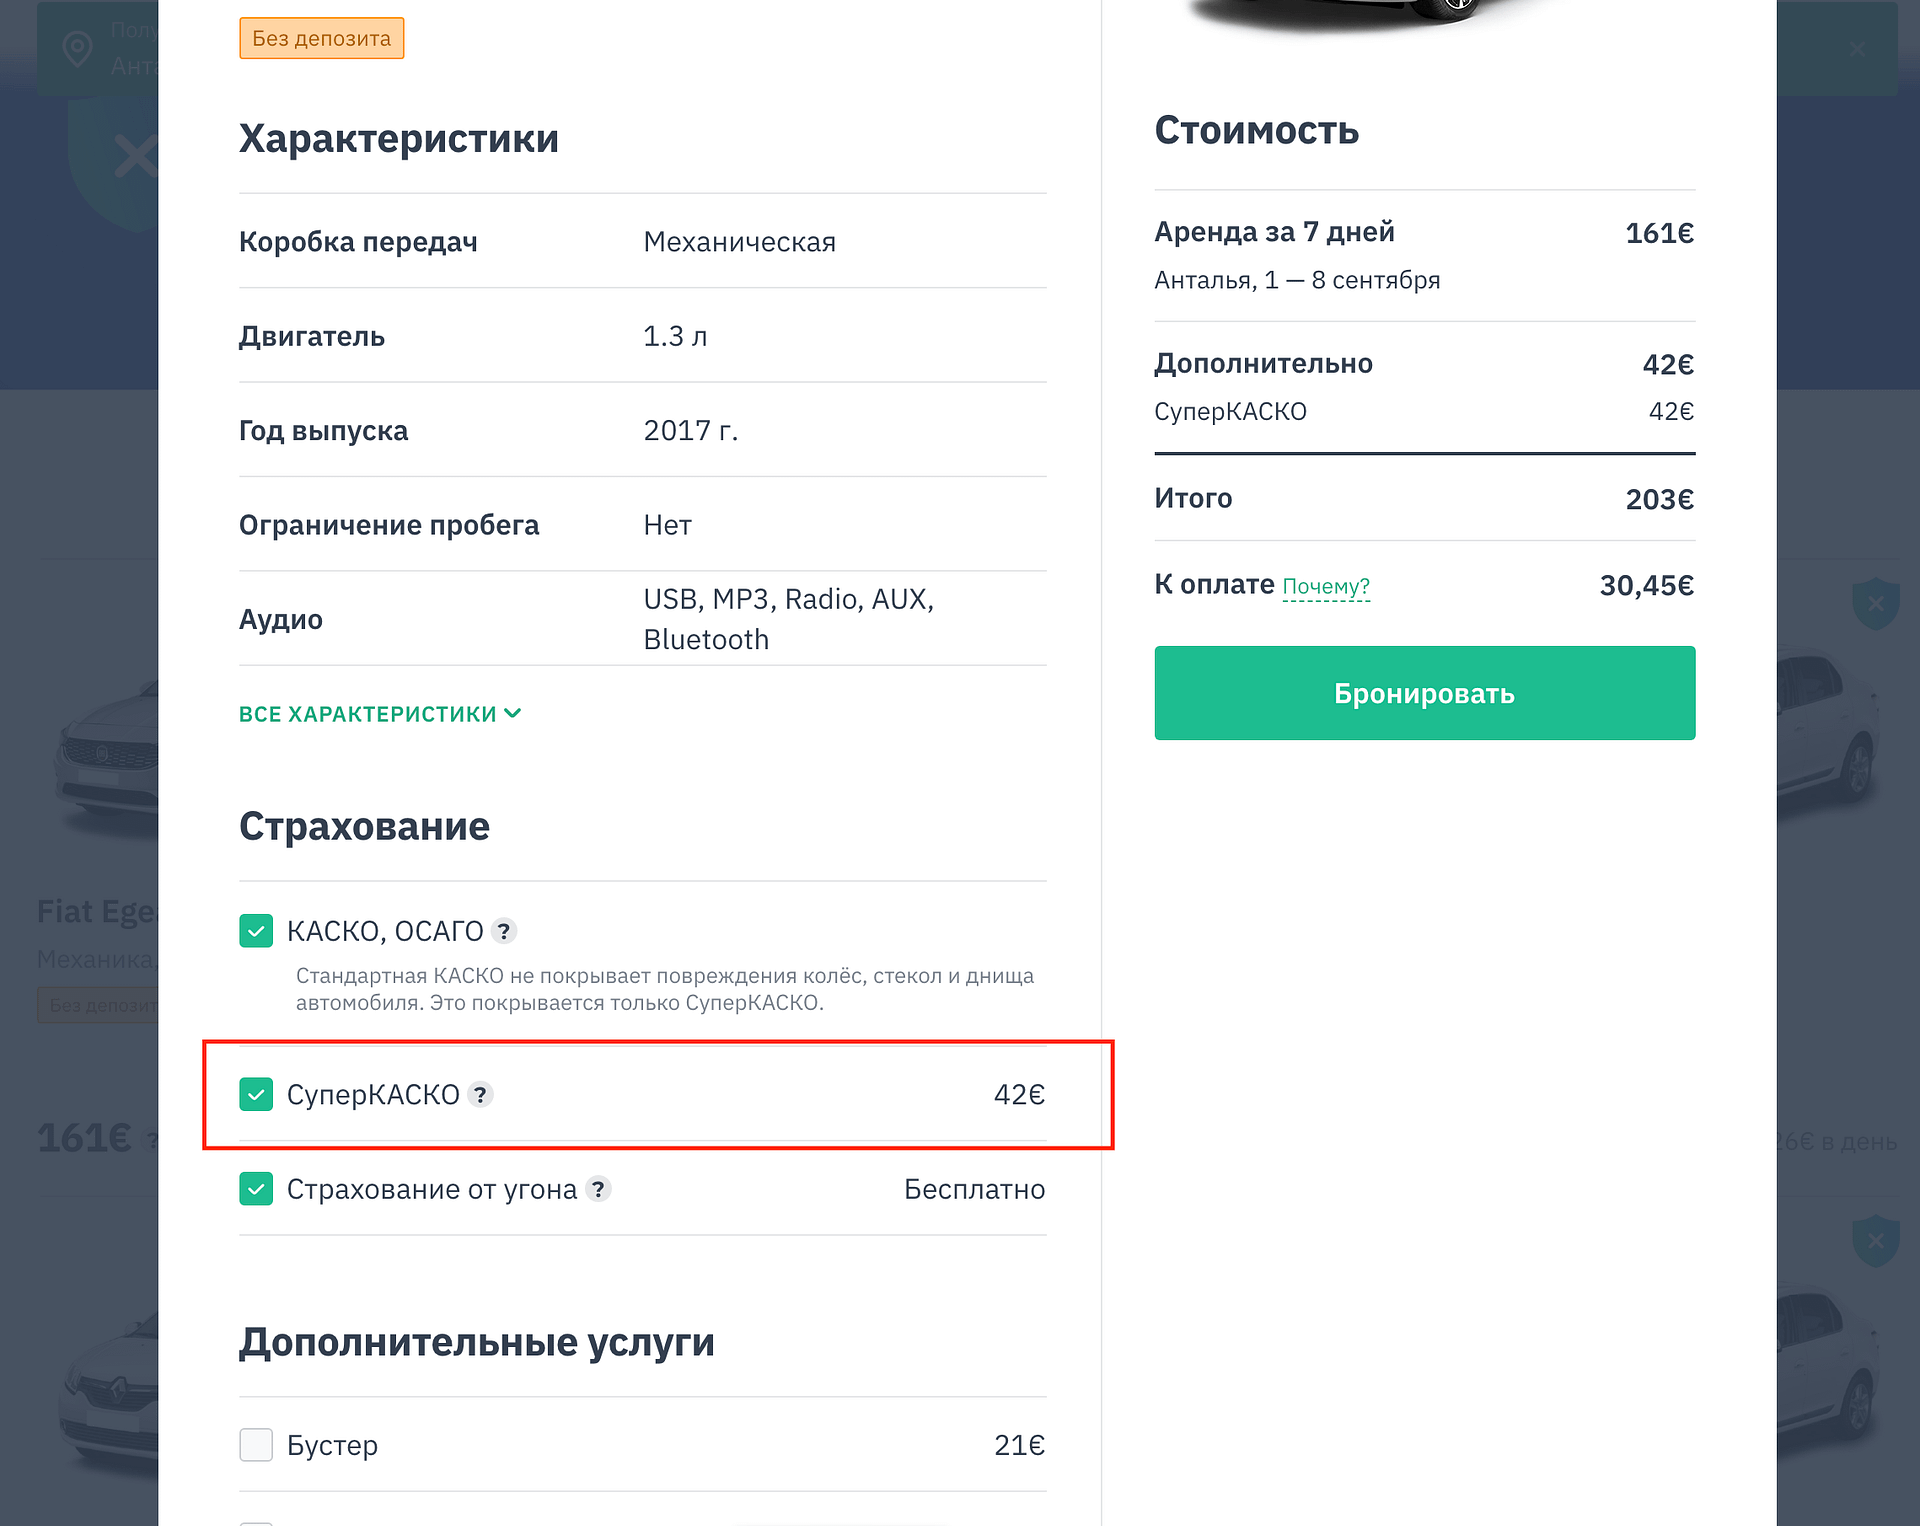
Task: Click the Без депозита badge
Action: click(322, 38)
